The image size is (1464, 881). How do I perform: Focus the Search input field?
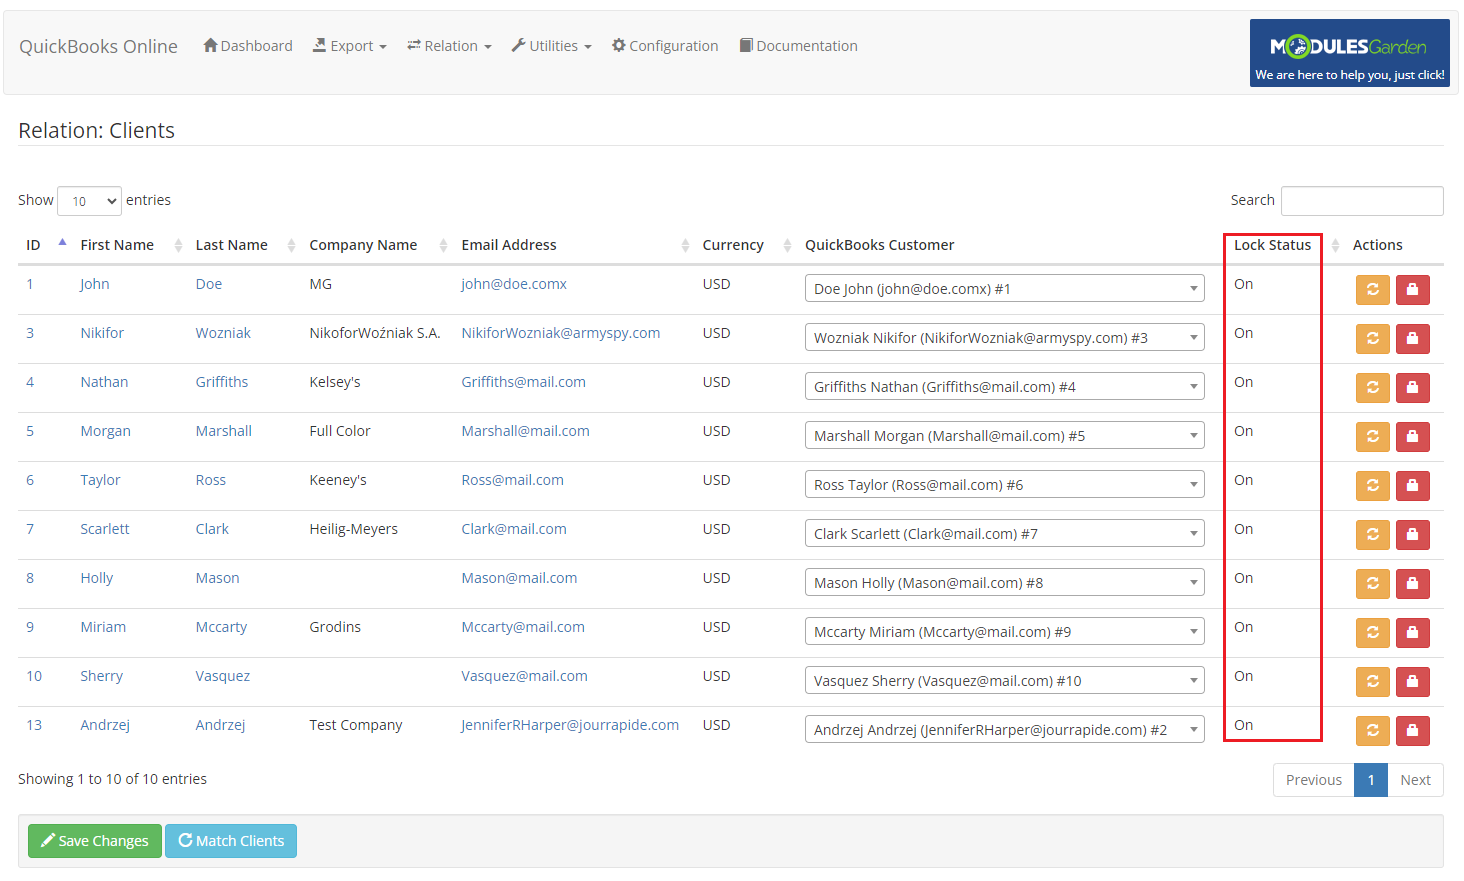pyautogui.click(x=1362, y=201)
